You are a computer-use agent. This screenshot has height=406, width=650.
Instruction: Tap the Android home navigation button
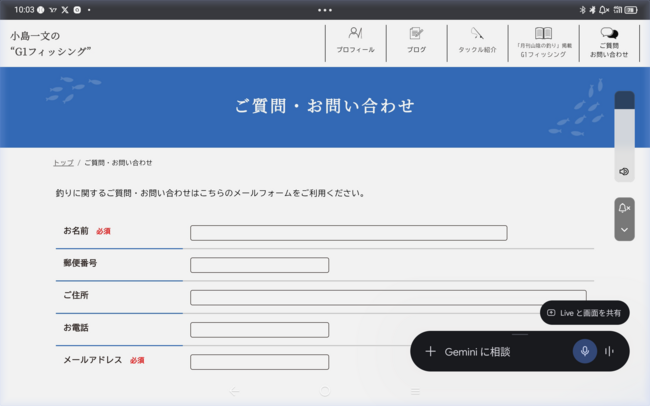pos(325,391)
